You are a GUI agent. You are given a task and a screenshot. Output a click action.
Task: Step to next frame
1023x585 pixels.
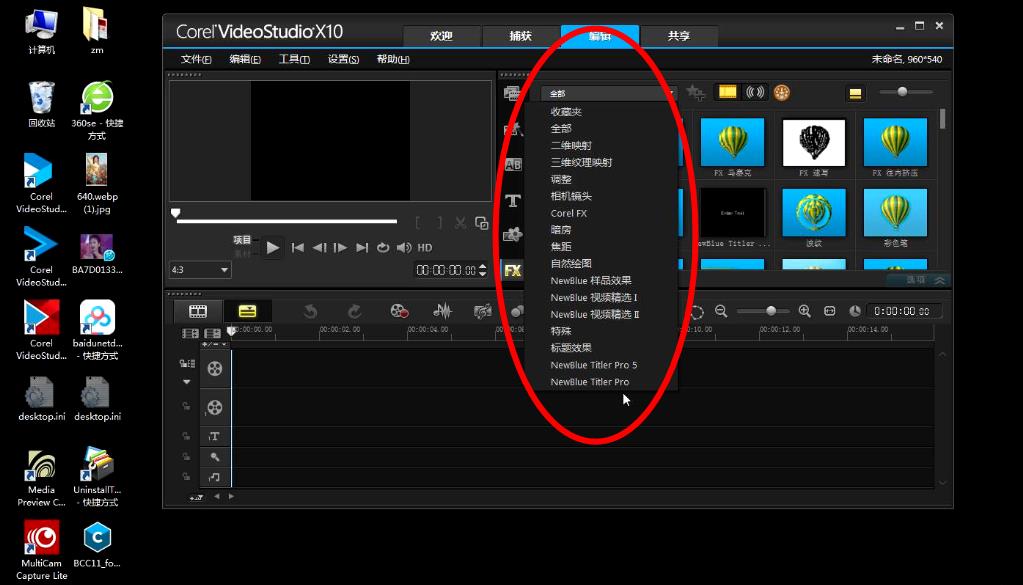340,247
